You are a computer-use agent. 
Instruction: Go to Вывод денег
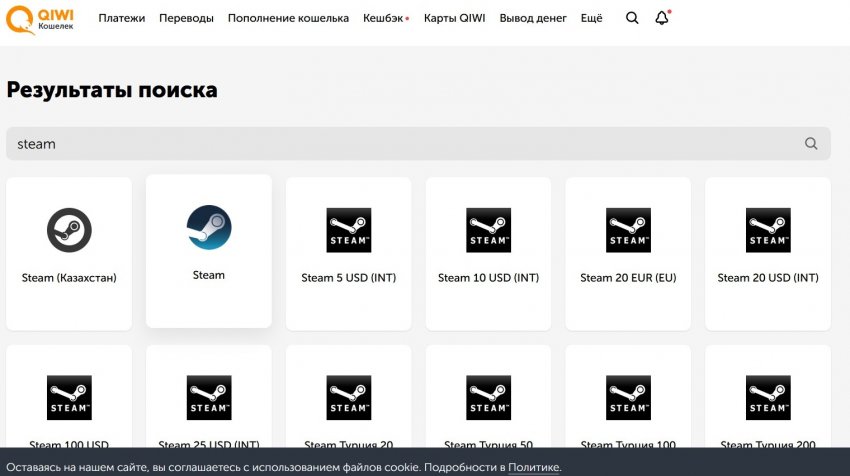click(x=532, y=18)
